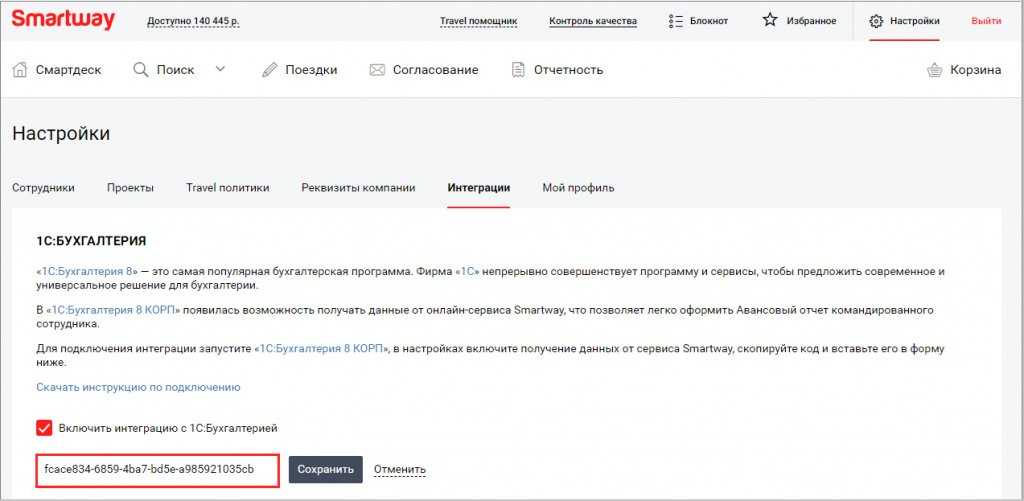Disable the 1С:Бухгалтерия integration checkbox
This screenshot has width=1024, height=501.
click(x=44, y=428)
